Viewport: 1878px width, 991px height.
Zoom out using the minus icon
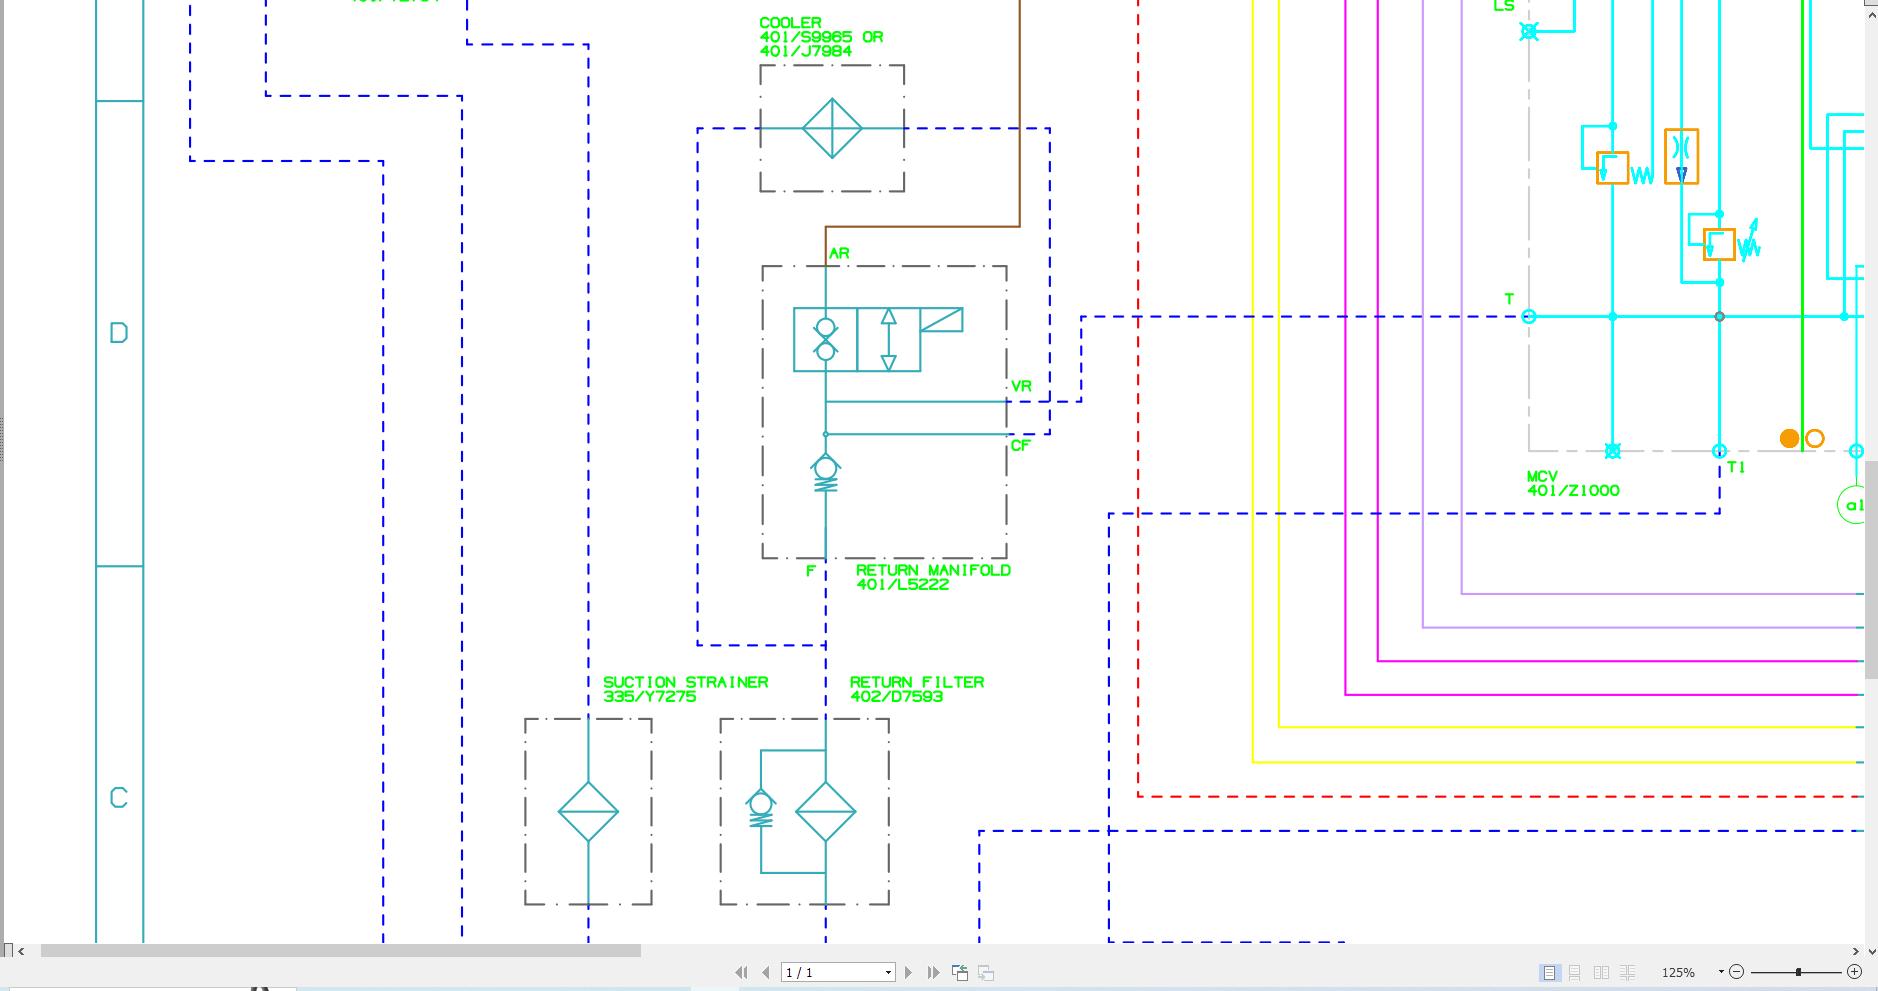pos(1737,971)
